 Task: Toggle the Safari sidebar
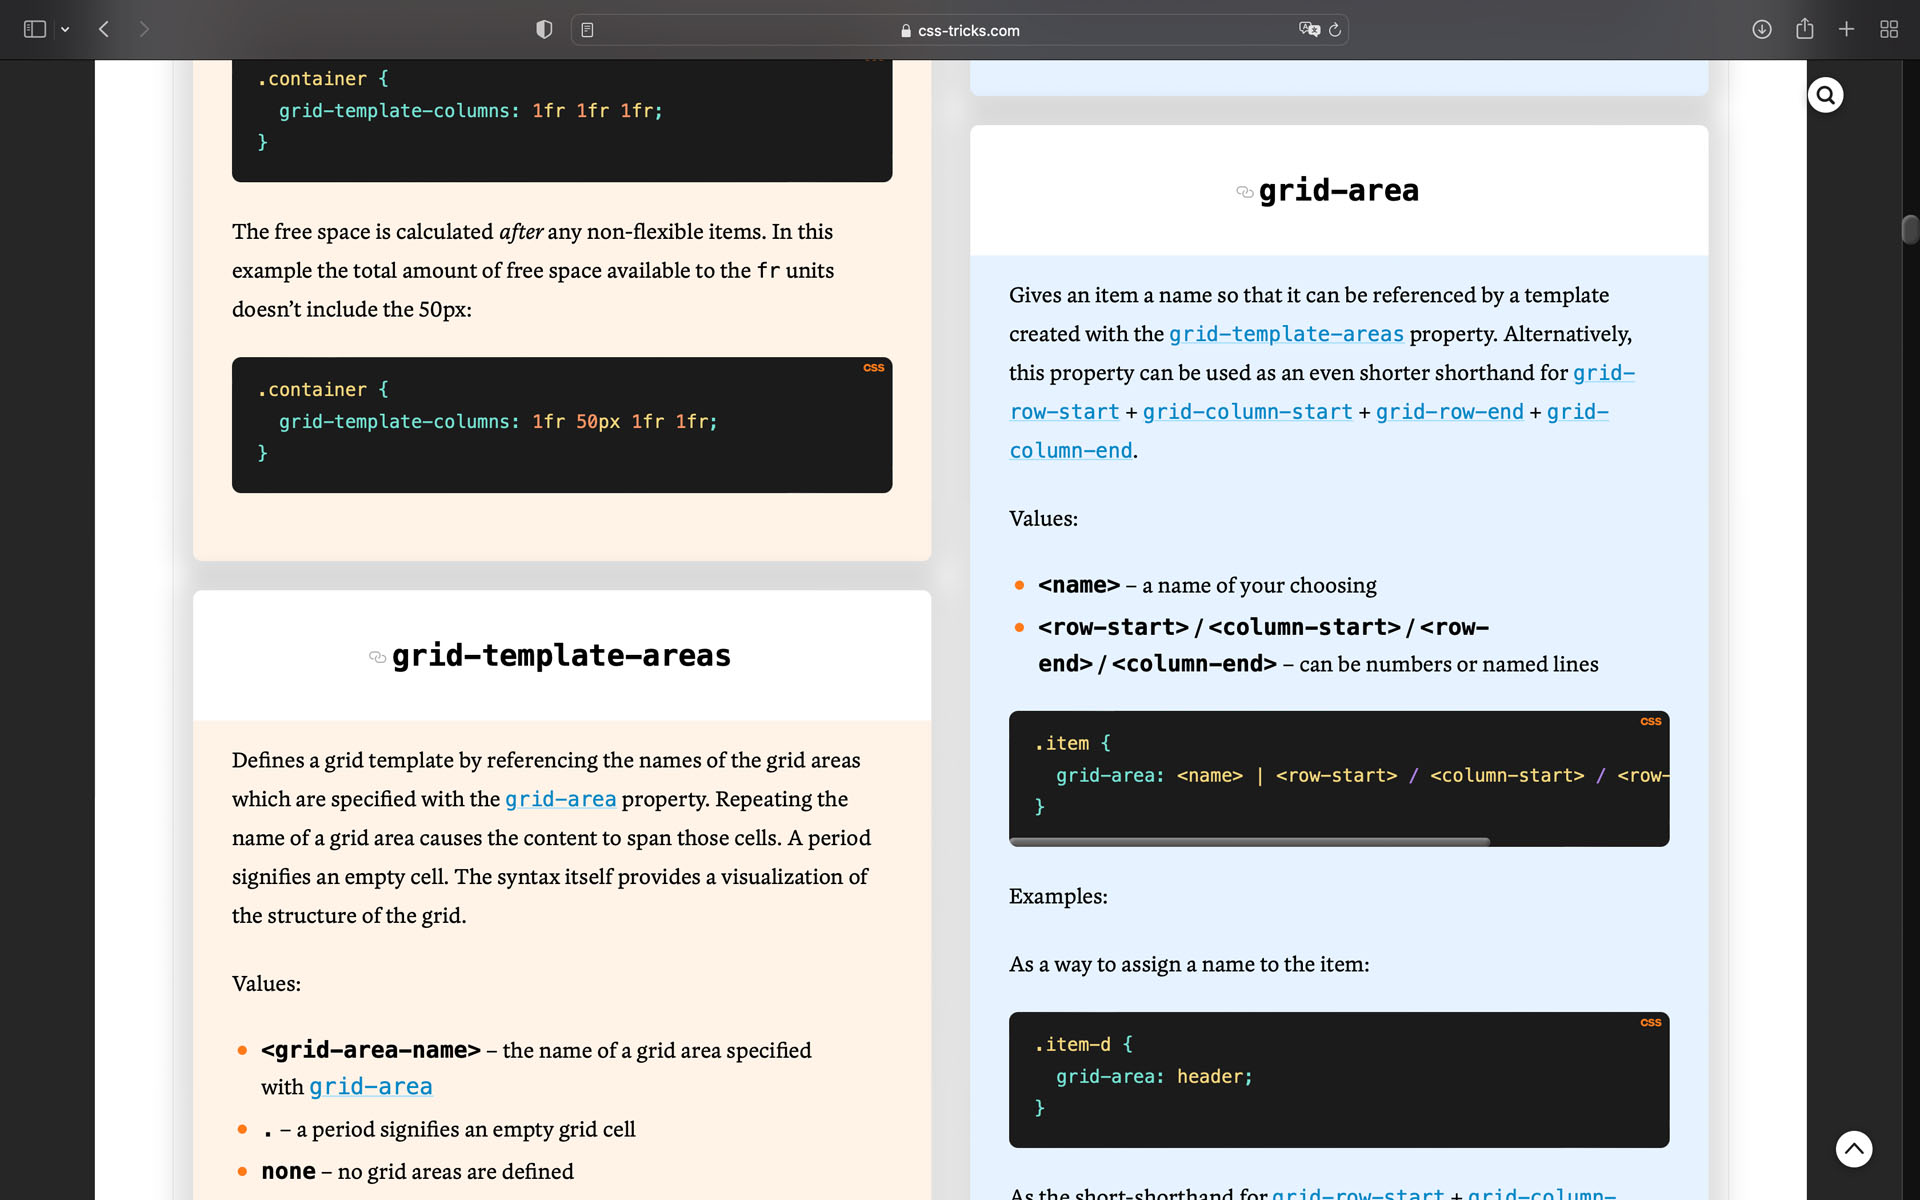coord(35,30)
